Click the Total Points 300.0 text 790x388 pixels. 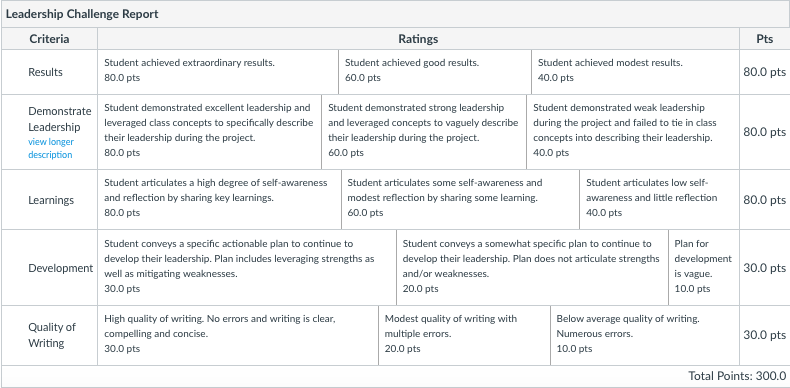tap(737, 376)
